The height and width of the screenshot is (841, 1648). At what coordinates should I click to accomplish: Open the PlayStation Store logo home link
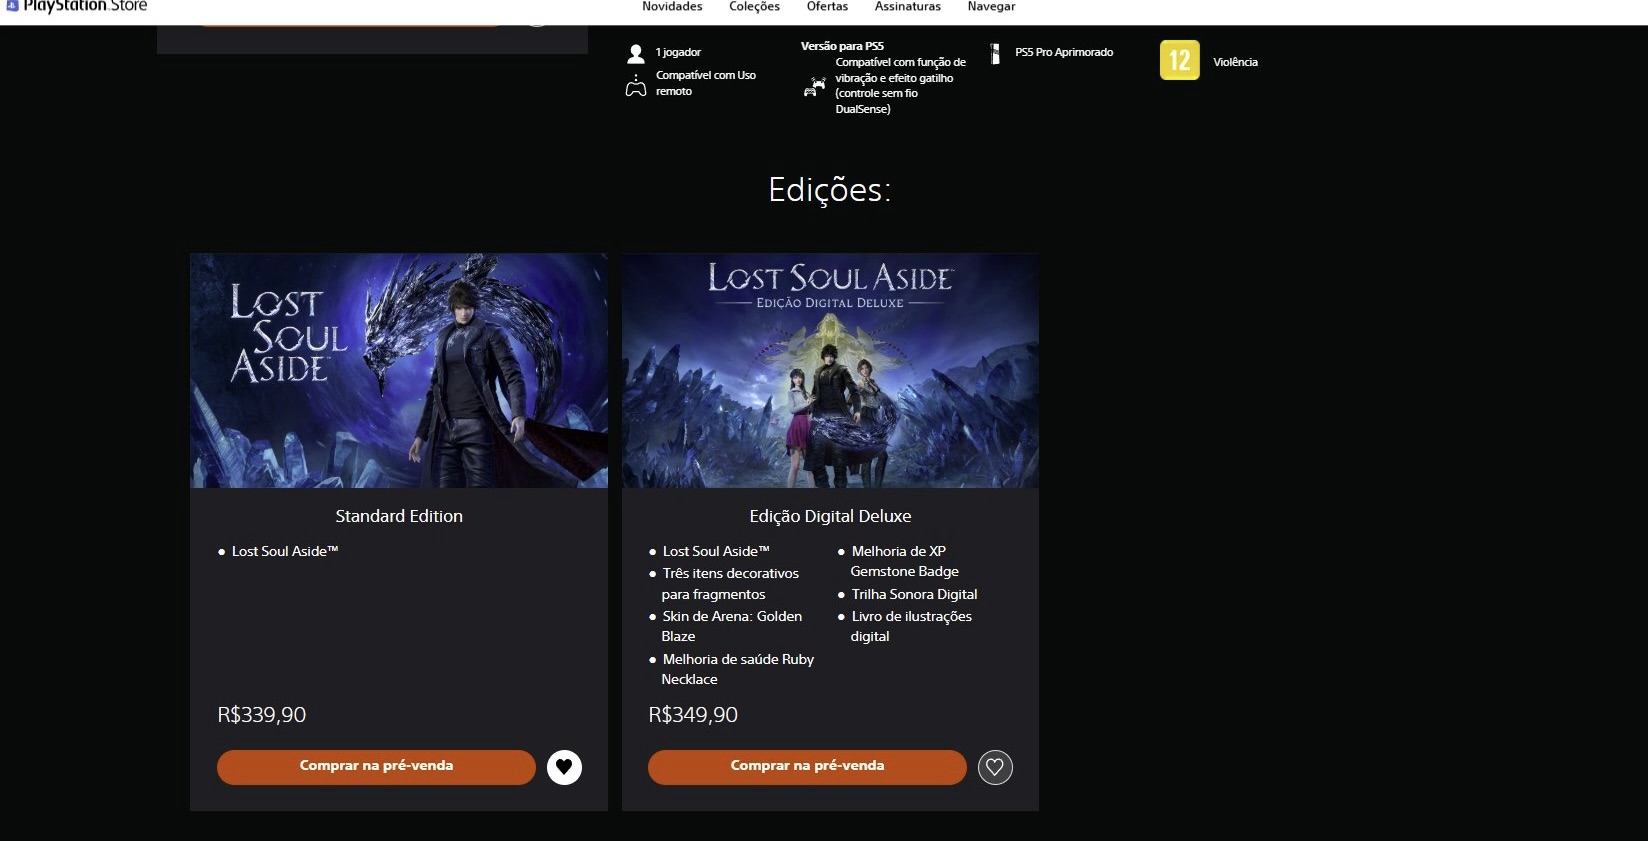pyautogui.click(x=77, y=6)
